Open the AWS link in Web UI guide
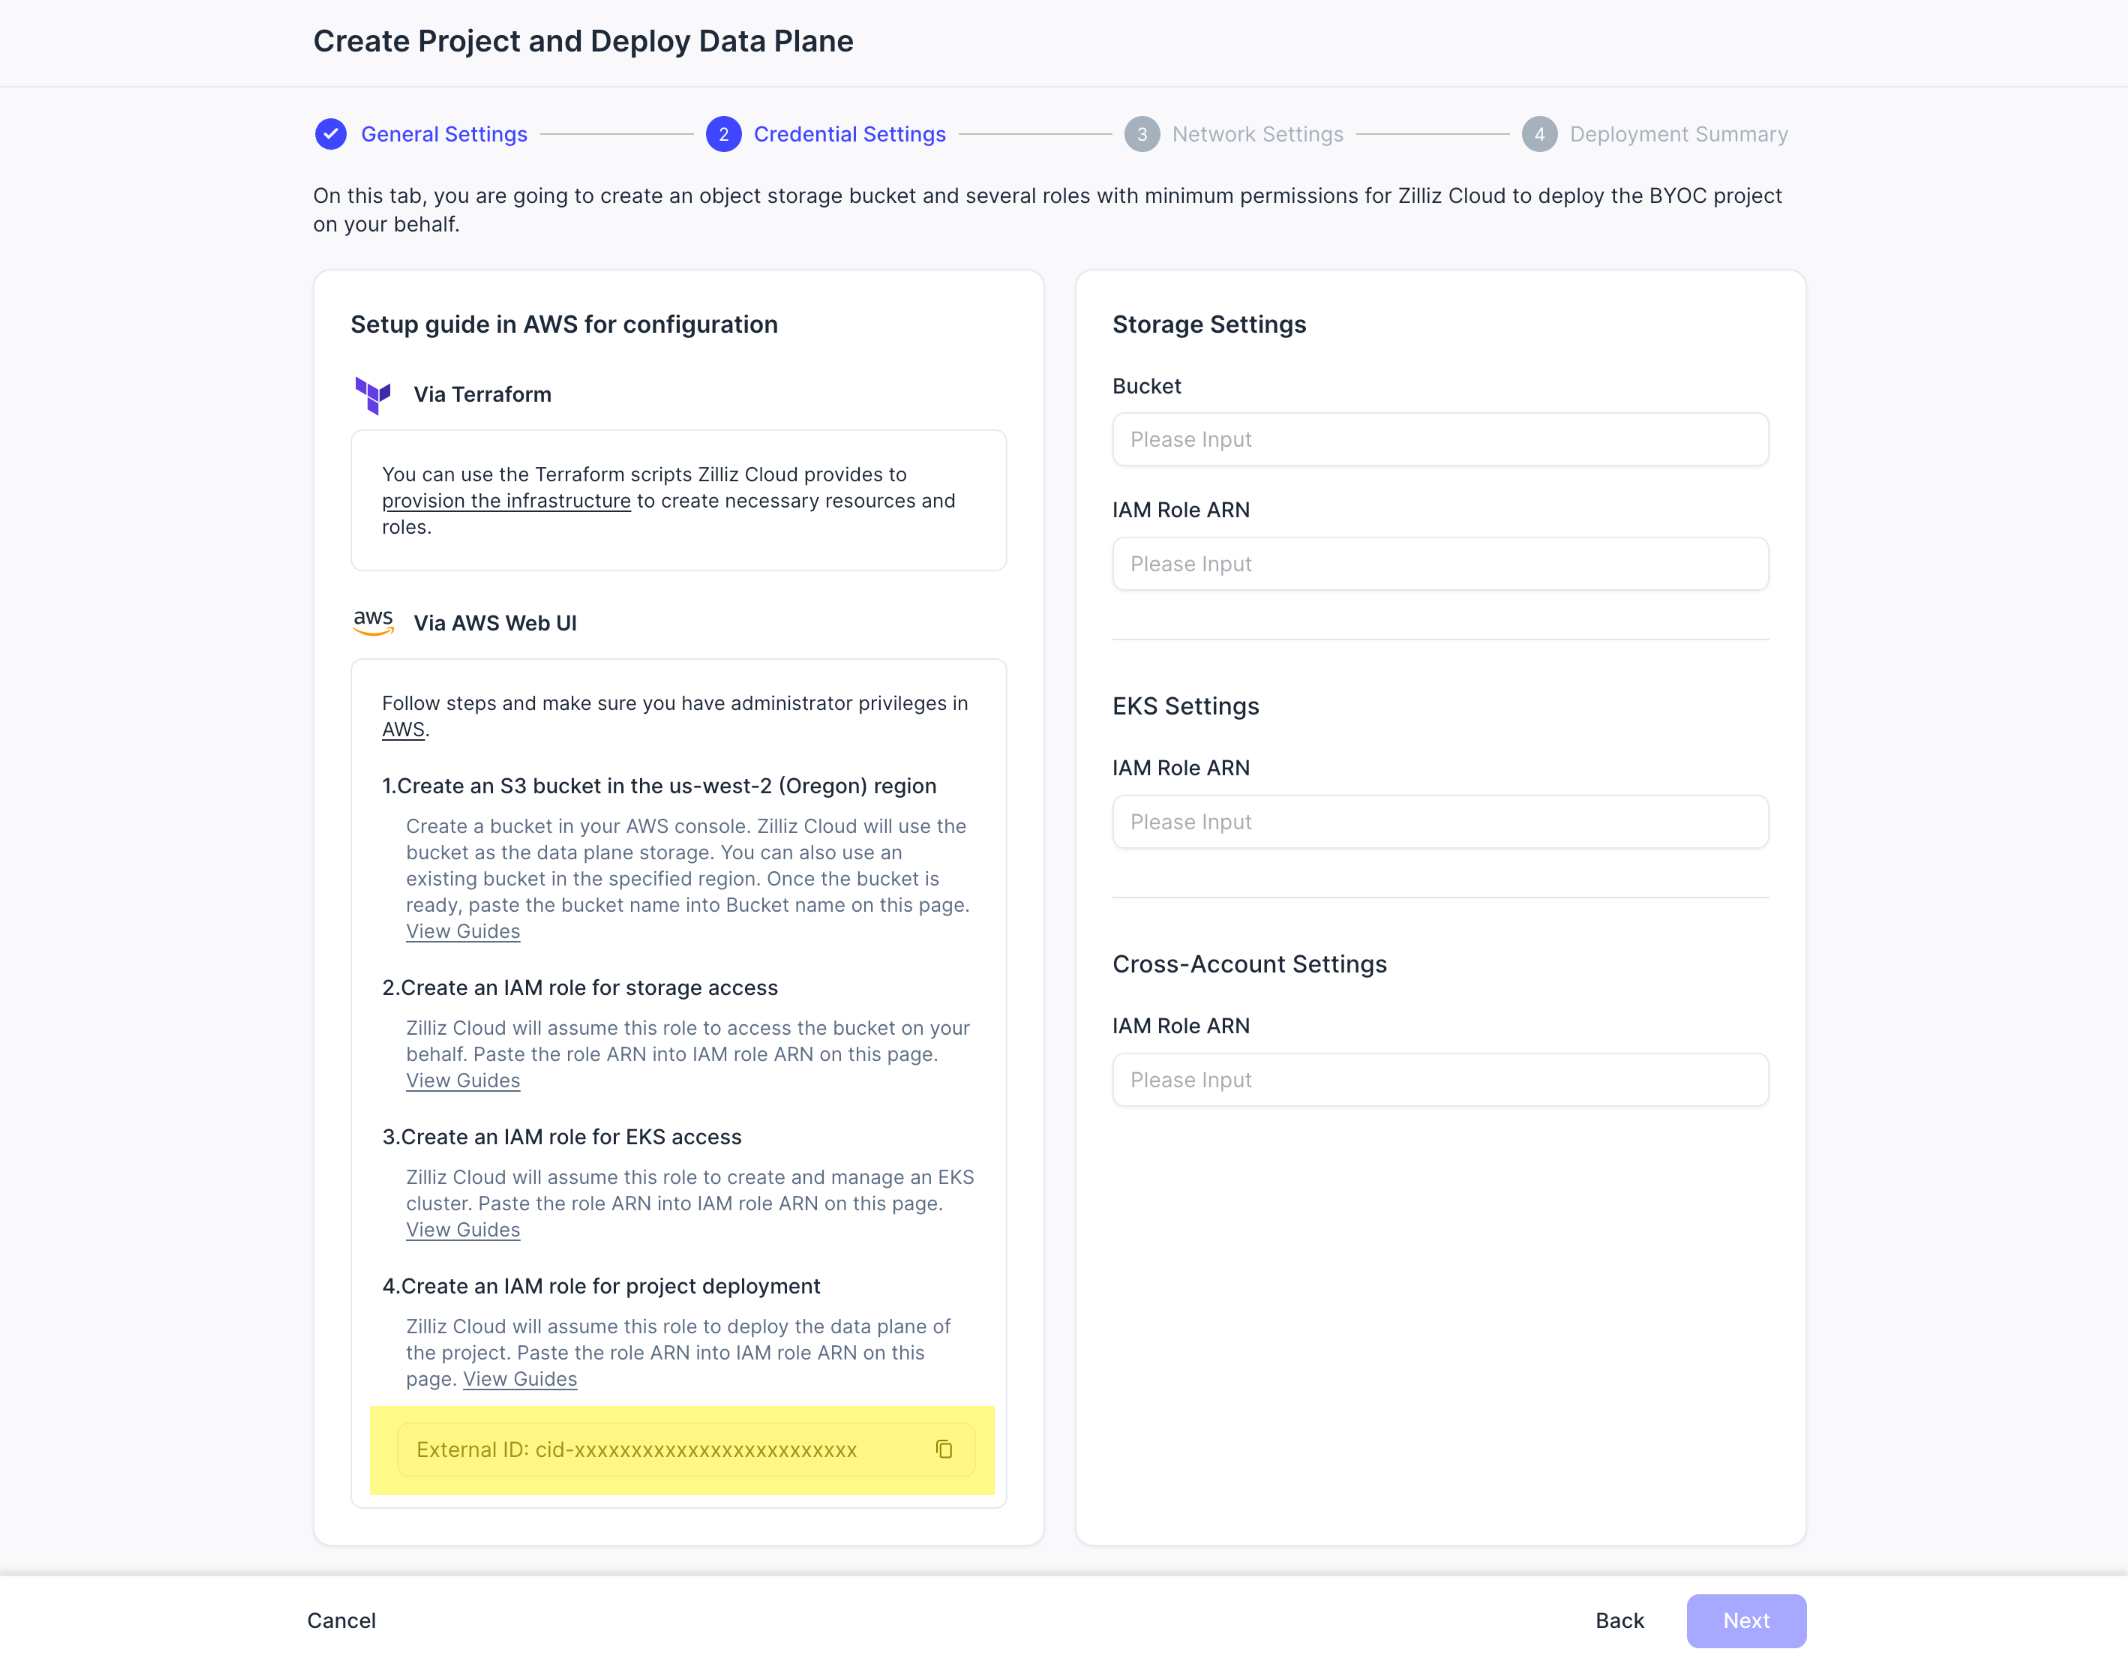The width and height of the screenshot is (2128, 1666). (403, 730)
